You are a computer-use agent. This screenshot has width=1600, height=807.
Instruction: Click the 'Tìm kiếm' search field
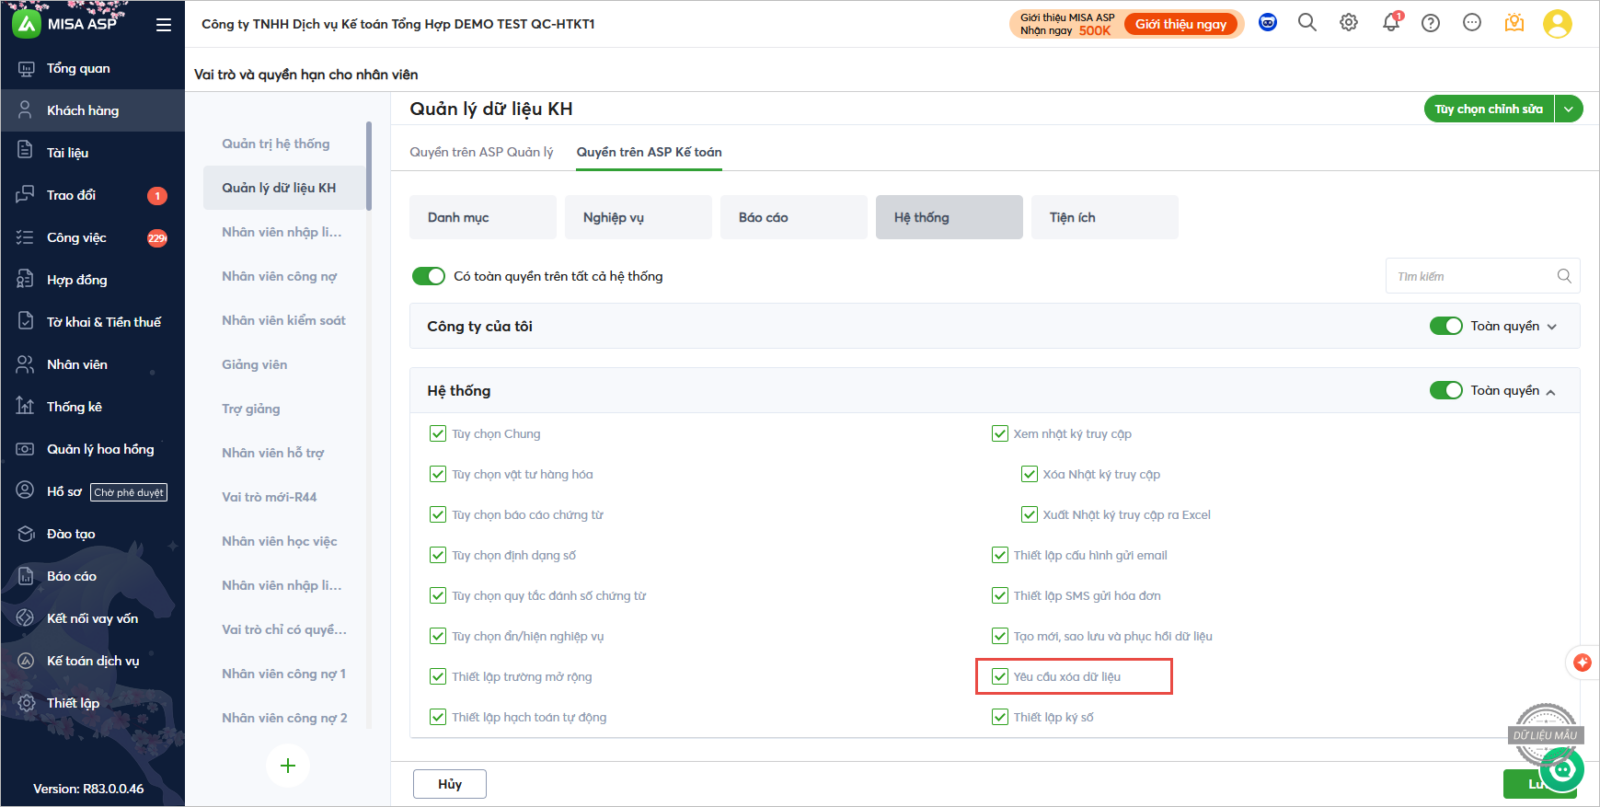pyautogui.click(x=1470, y=276)
